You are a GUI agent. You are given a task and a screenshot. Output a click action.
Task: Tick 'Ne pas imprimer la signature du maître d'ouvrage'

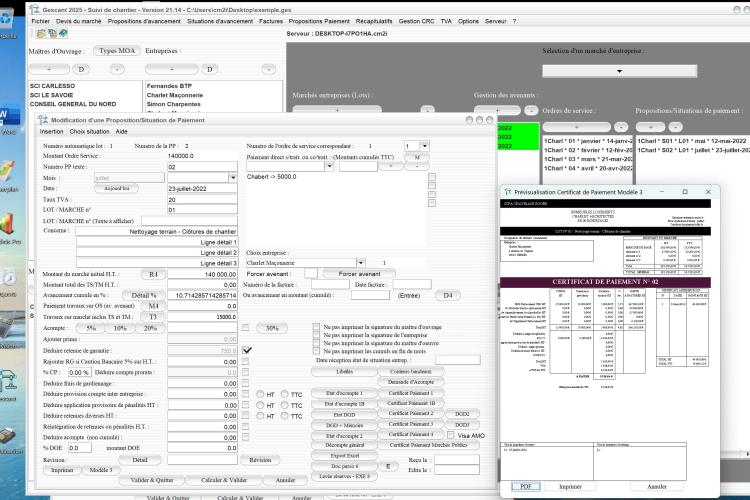(316, 327)
